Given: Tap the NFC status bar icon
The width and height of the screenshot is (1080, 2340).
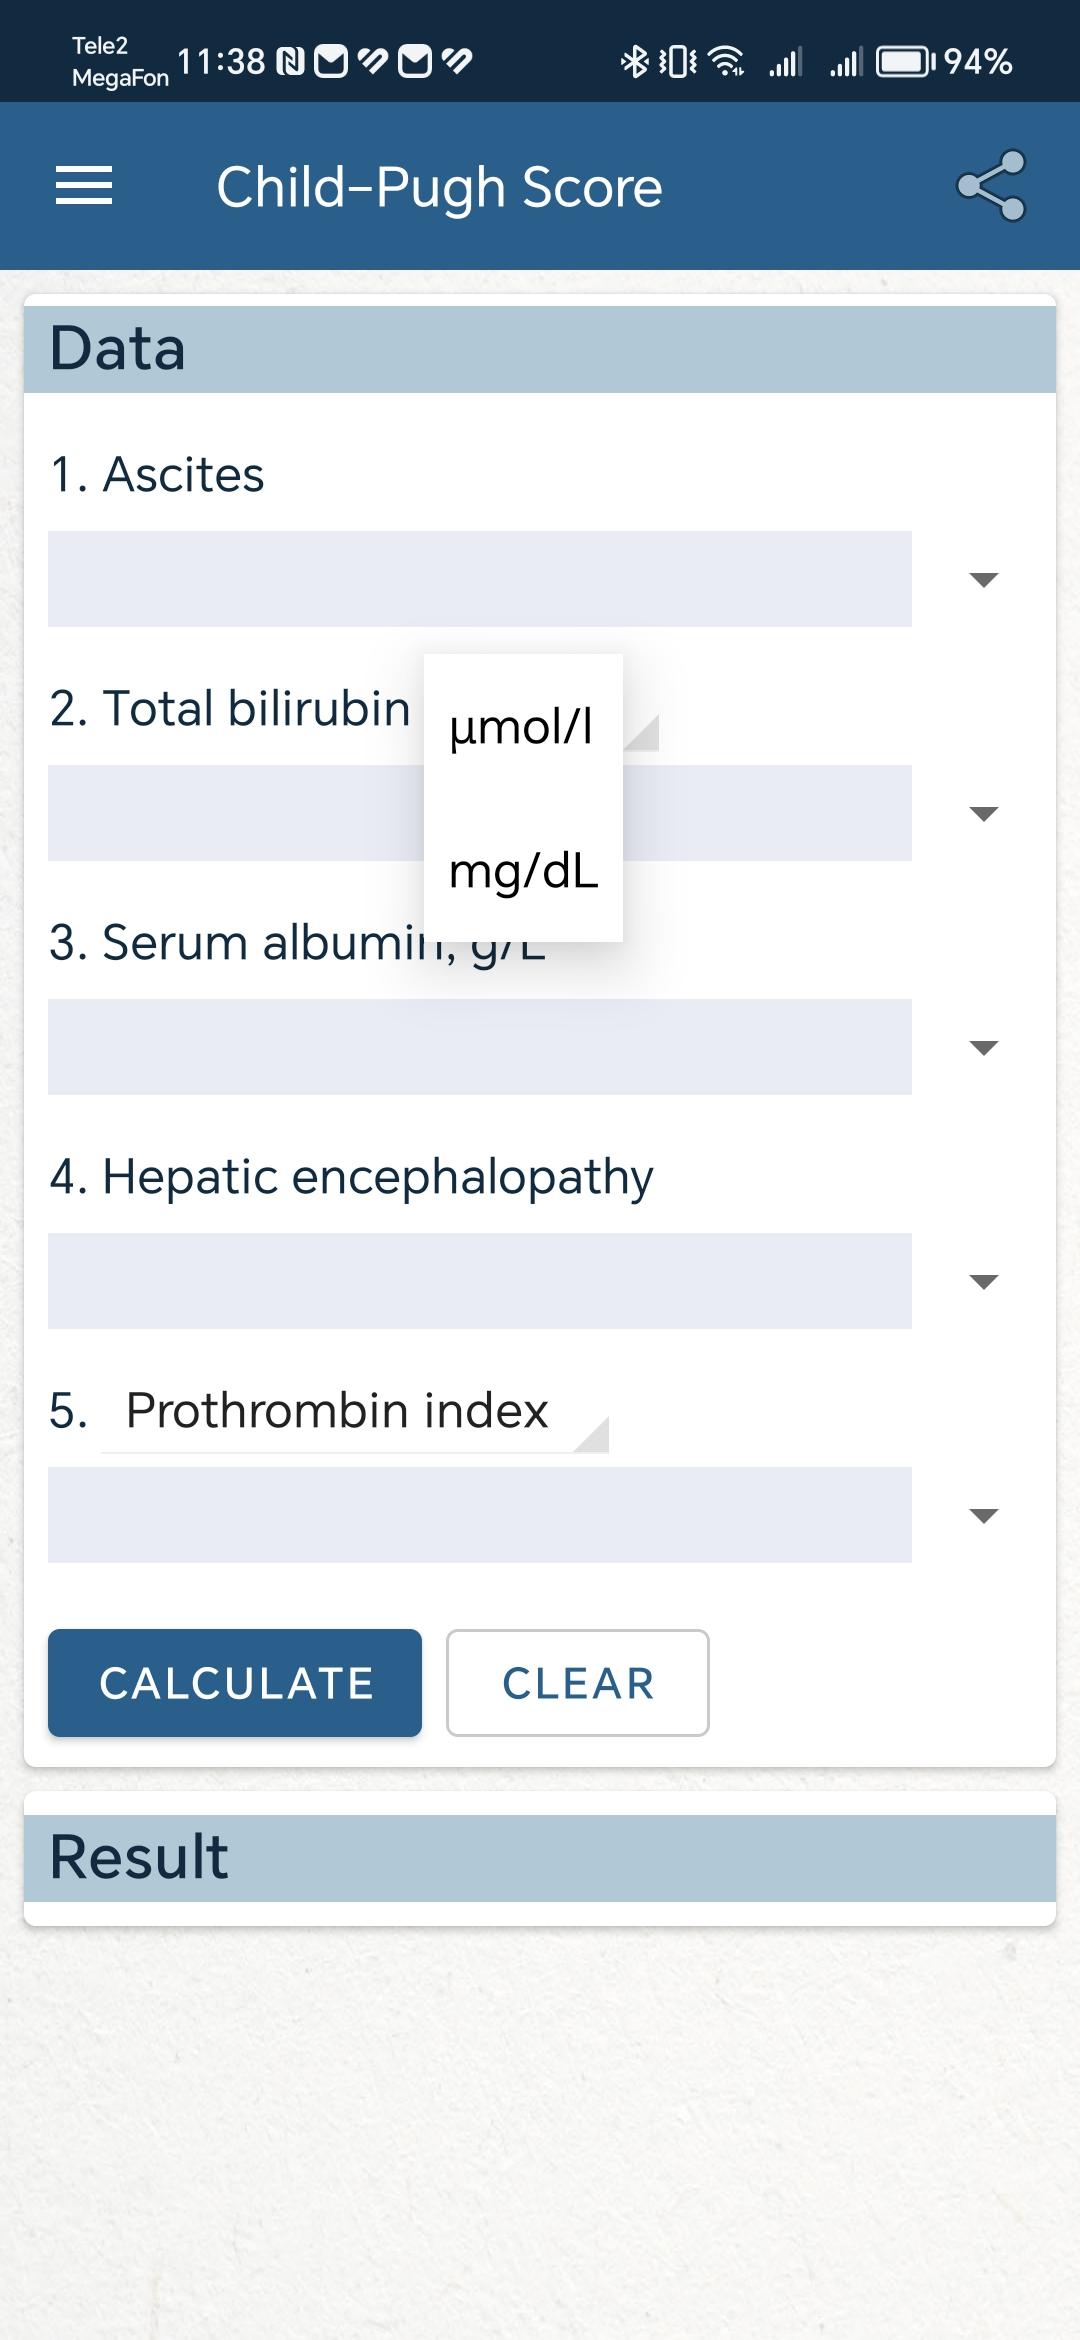Looking at the screenshot, I should (x=290, y=62).
